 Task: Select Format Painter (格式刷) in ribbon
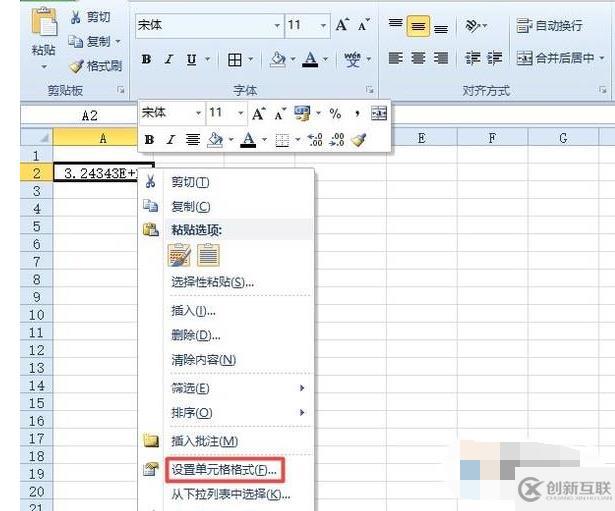pyautogui.click(x=95, y=66)
